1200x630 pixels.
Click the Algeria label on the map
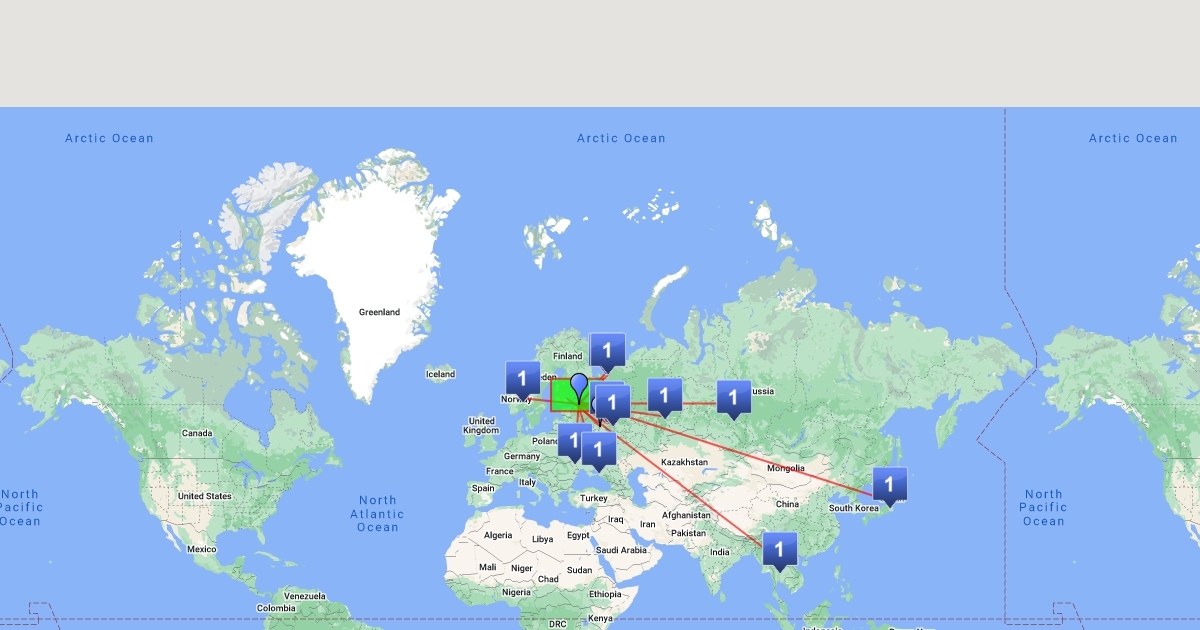498,536
